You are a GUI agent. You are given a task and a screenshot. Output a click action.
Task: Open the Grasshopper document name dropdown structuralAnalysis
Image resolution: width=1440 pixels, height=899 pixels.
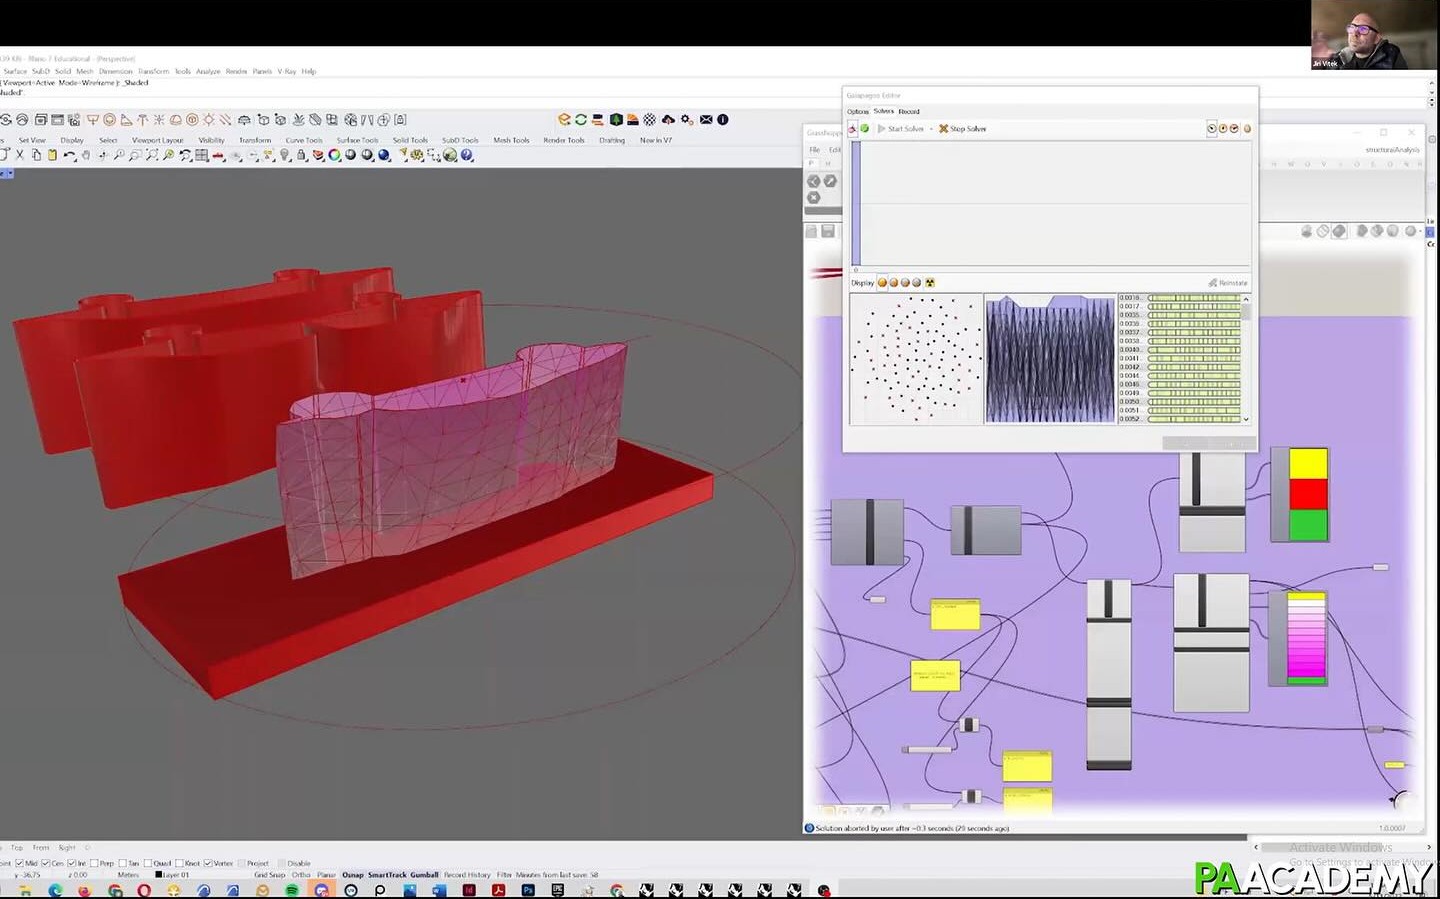pos(1392,150)
